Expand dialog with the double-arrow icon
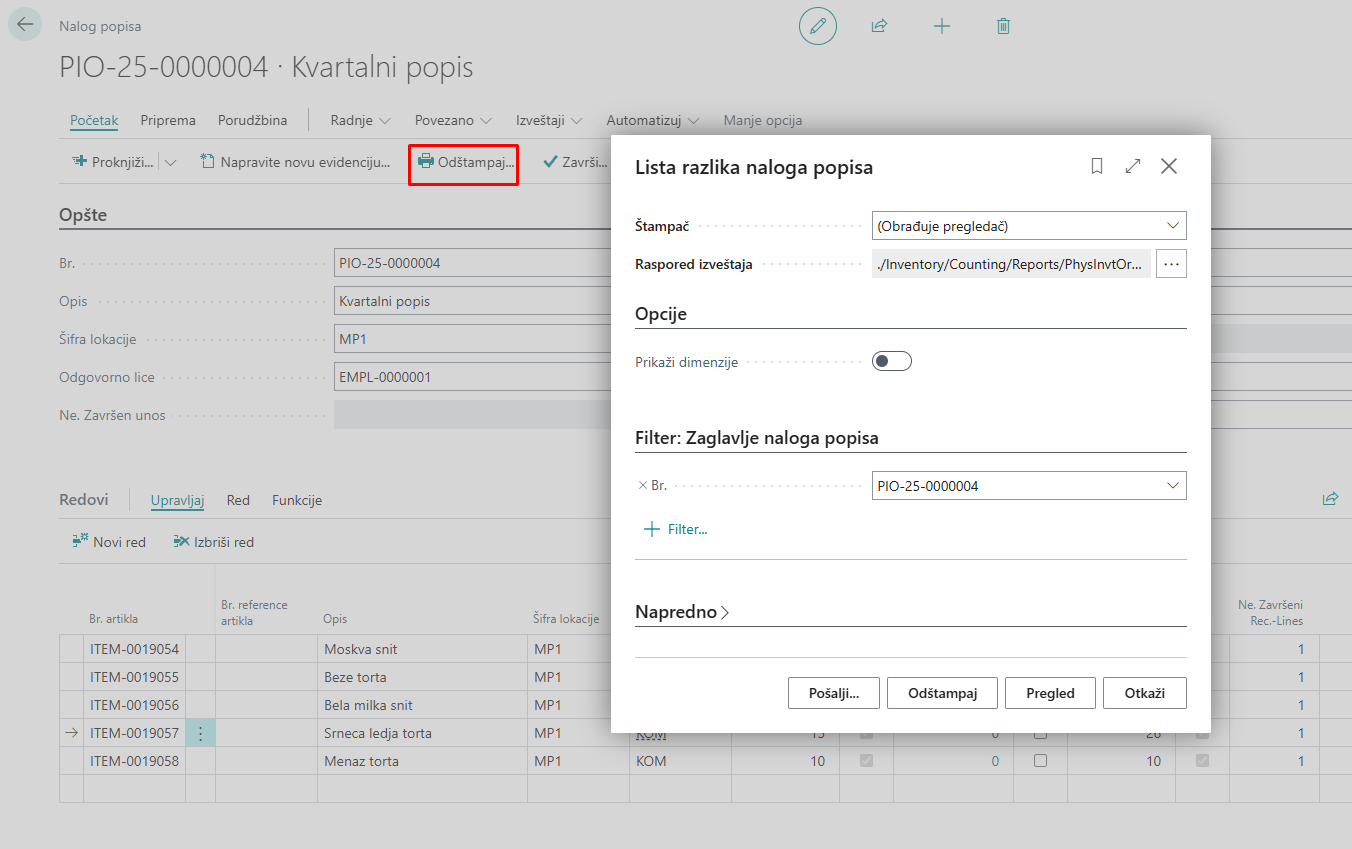This screenshot has height=849, width=1352. [x=1133, y=167]
